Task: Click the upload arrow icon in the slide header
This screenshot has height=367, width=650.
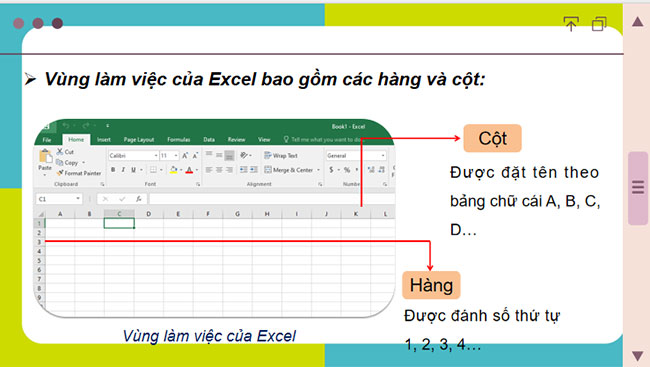Action: point(571,24)
